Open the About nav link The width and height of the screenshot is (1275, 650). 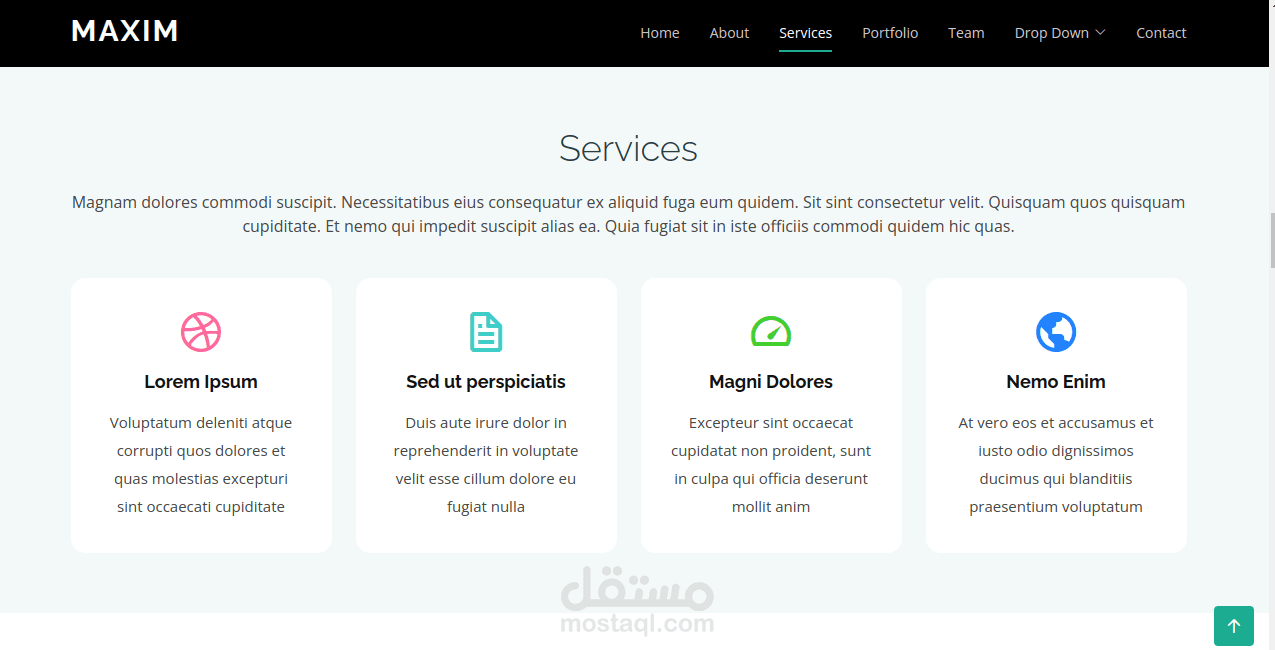pyautogui.click(x=729, y=33)
